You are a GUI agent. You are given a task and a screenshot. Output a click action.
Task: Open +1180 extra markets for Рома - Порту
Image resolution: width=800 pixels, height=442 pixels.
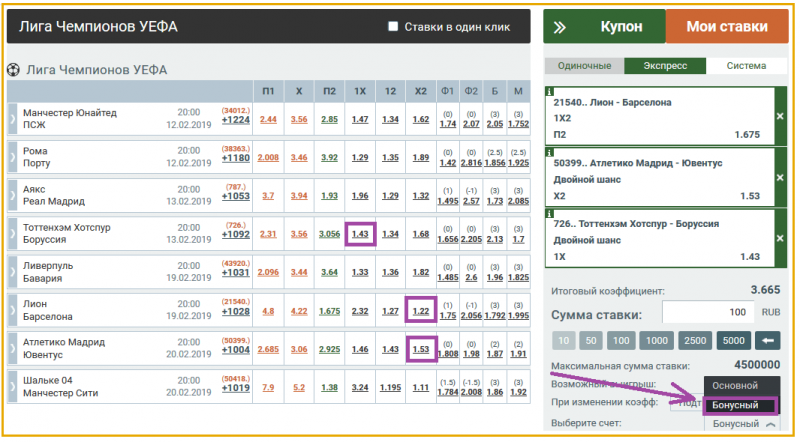(x=236, y=158)
